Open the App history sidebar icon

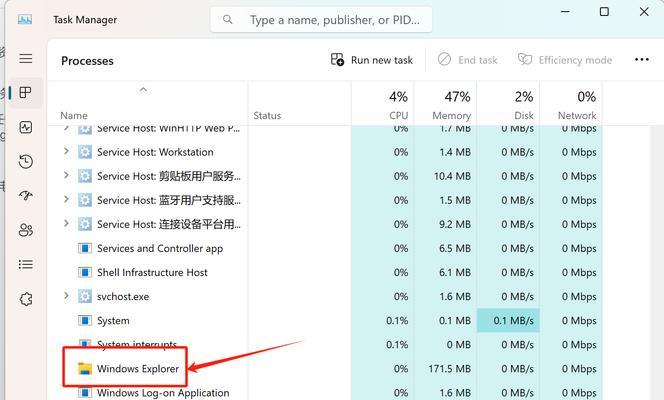(x=26, y=161)
